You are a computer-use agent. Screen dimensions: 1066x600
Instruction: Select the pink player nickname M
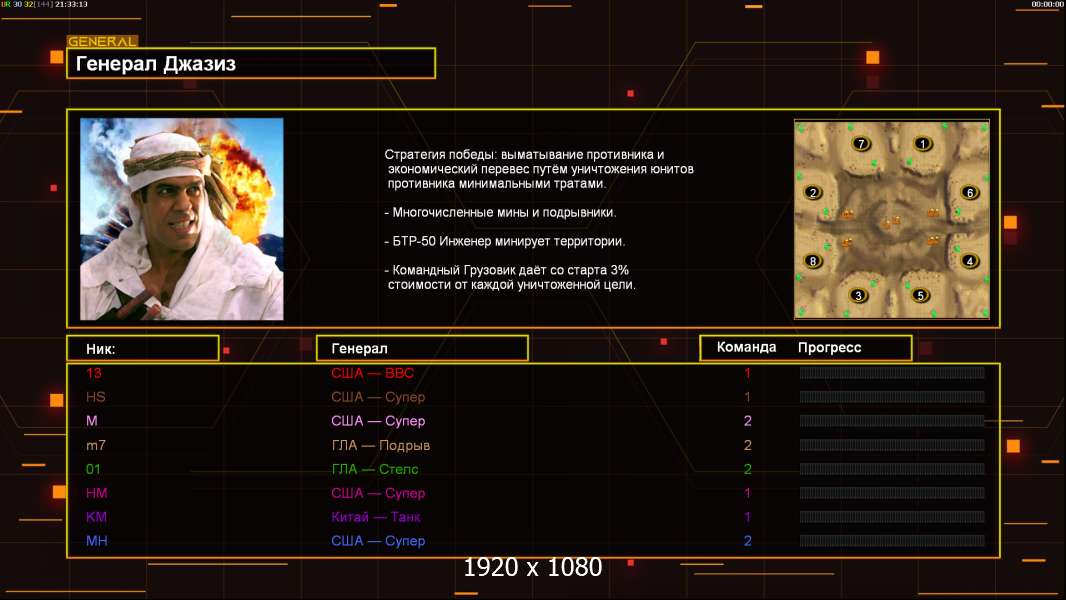(x=92, y=421)
